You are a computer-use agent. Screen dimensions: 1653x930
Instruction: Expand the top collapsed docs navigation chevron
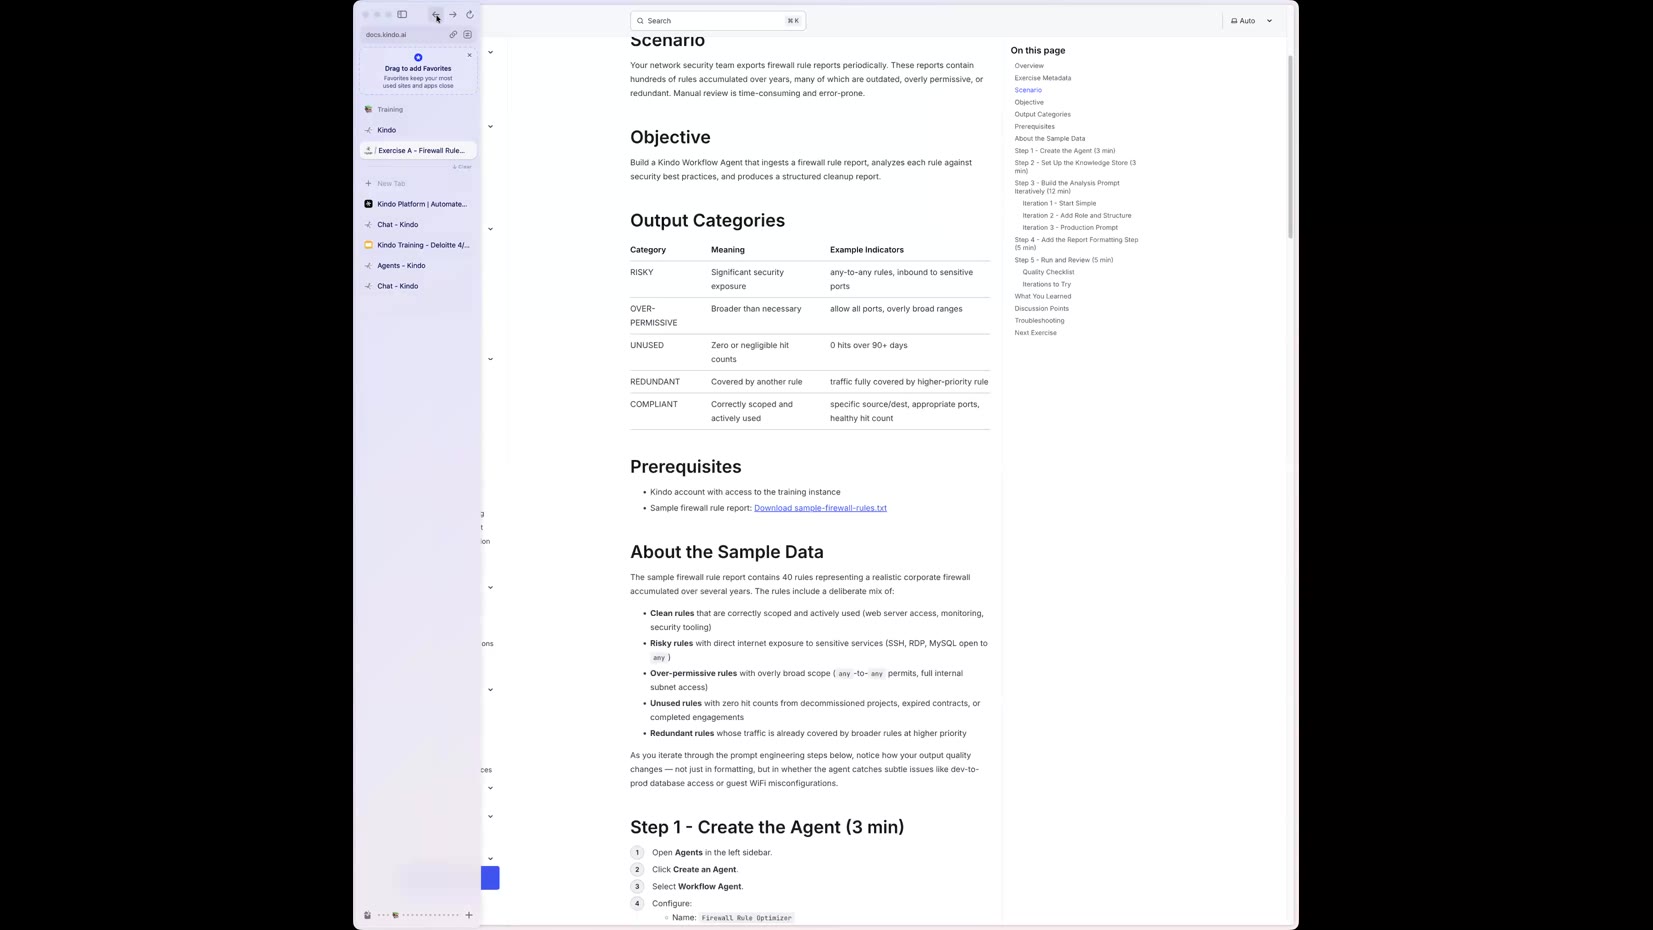[x=489, y=51]
